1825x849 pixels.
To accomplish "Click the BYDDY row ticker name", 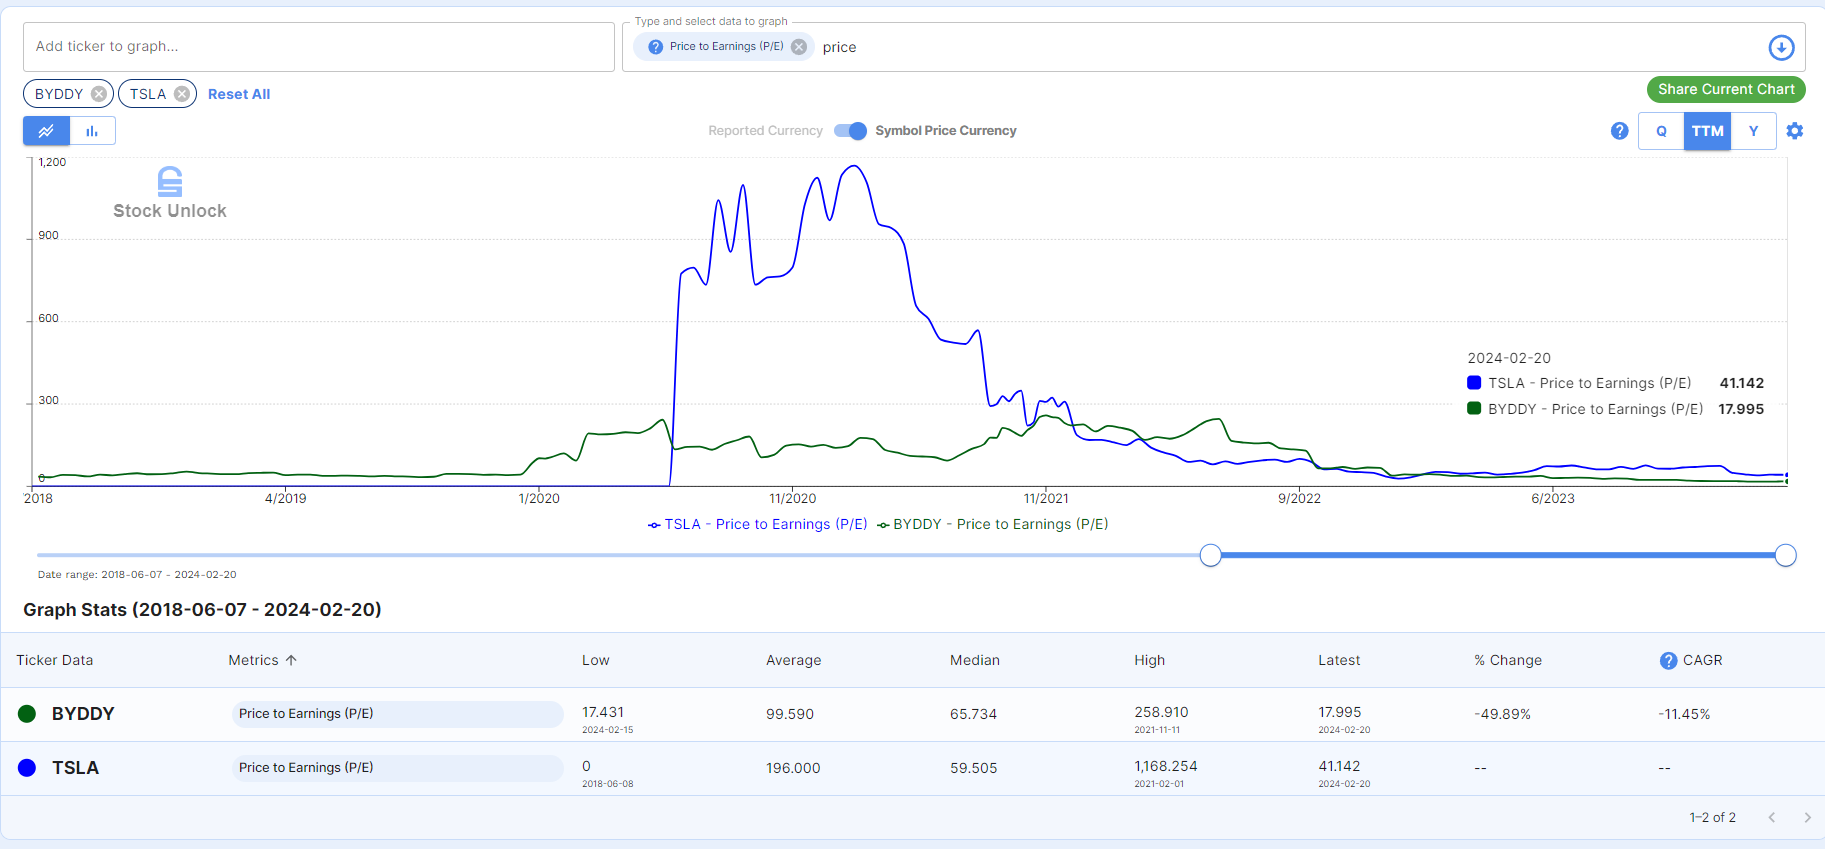I will click(83, 714).
